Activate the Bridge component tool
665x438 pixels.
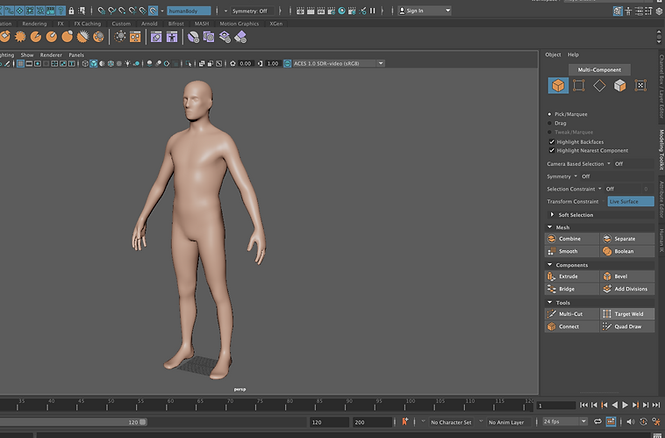pyautogui.click(x=572, y=289)
